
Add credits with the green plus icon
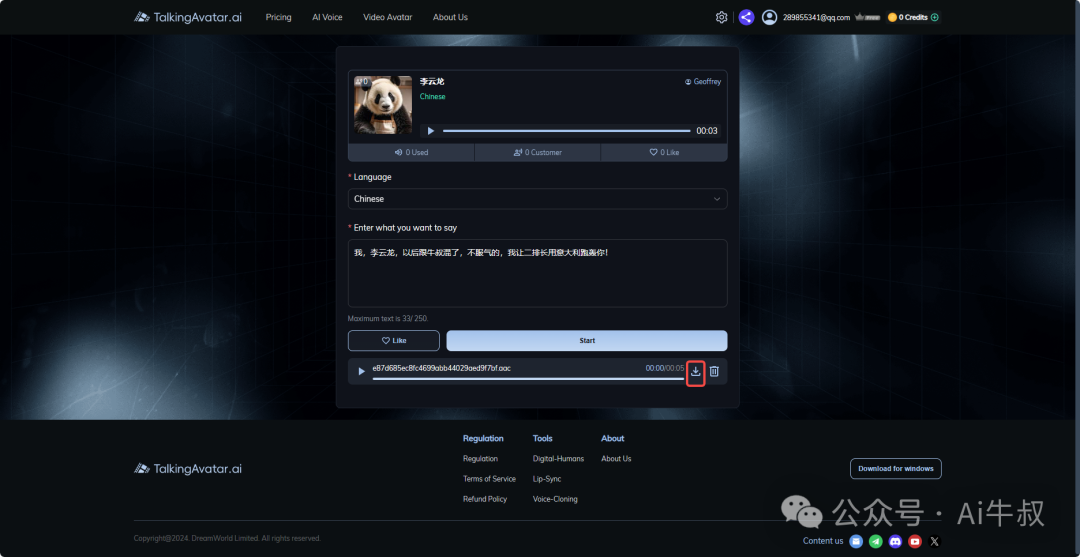(935, 17)
